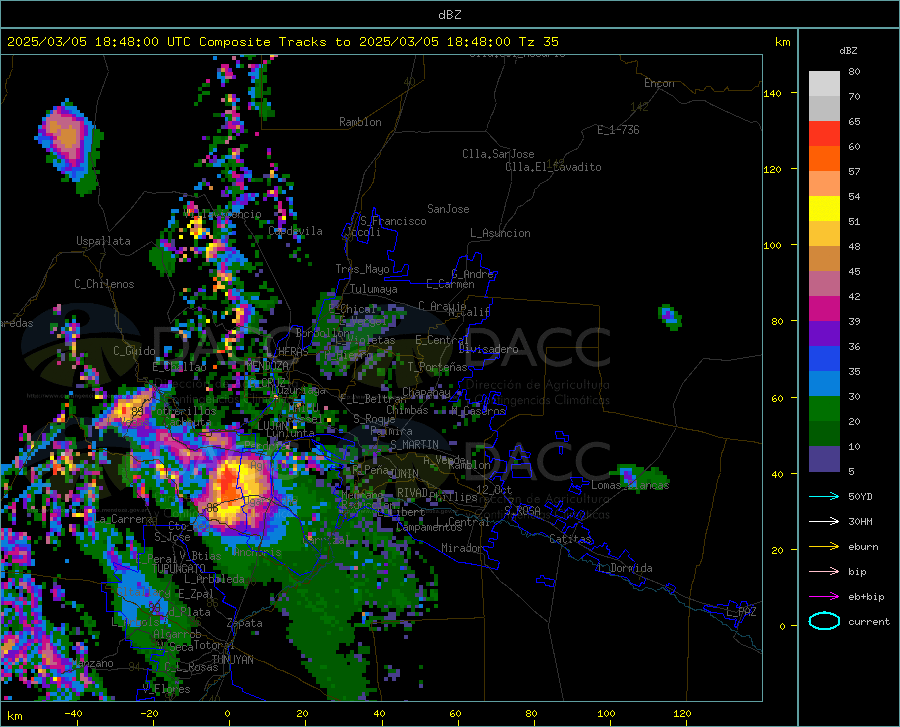This screenshot has height=727, width=900.
Task: Click the Encon label at upper right
Action: (x=659, y=83)
